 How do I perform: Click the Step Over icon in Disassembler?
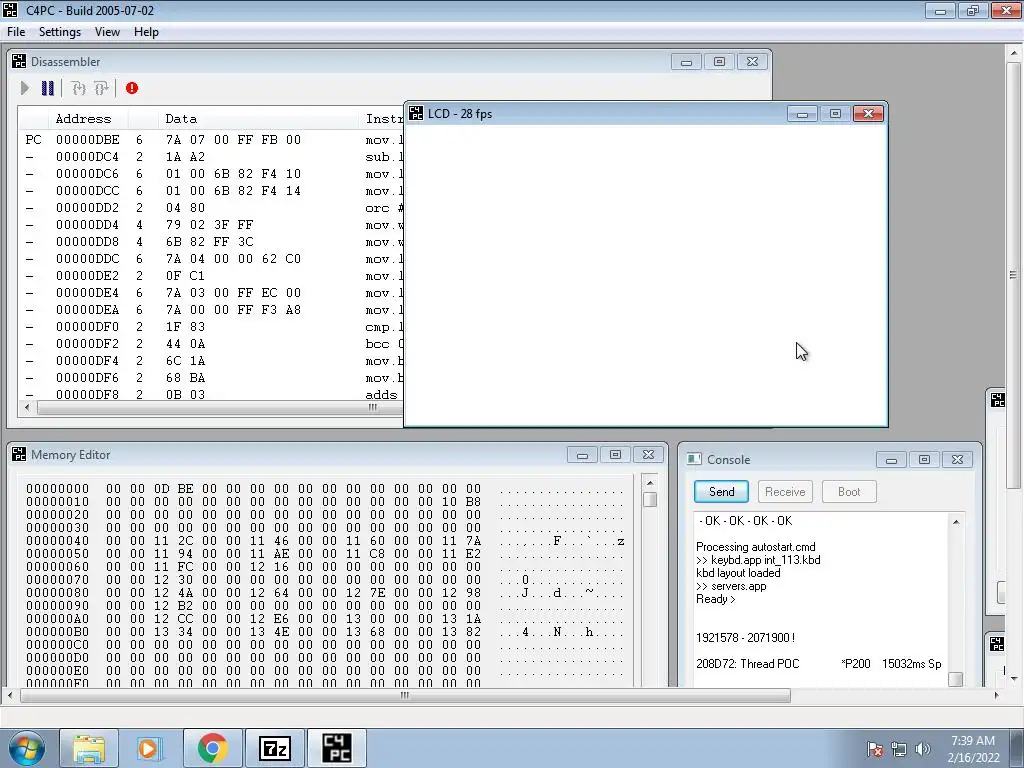click(101, 88)
